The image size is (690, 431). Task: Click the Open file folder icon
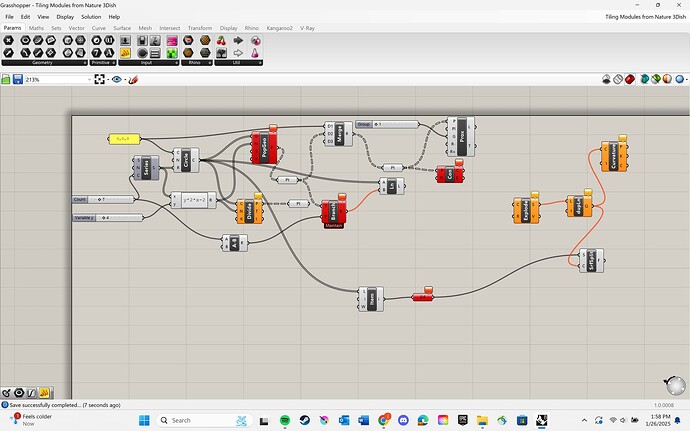(x=6, y=79)
